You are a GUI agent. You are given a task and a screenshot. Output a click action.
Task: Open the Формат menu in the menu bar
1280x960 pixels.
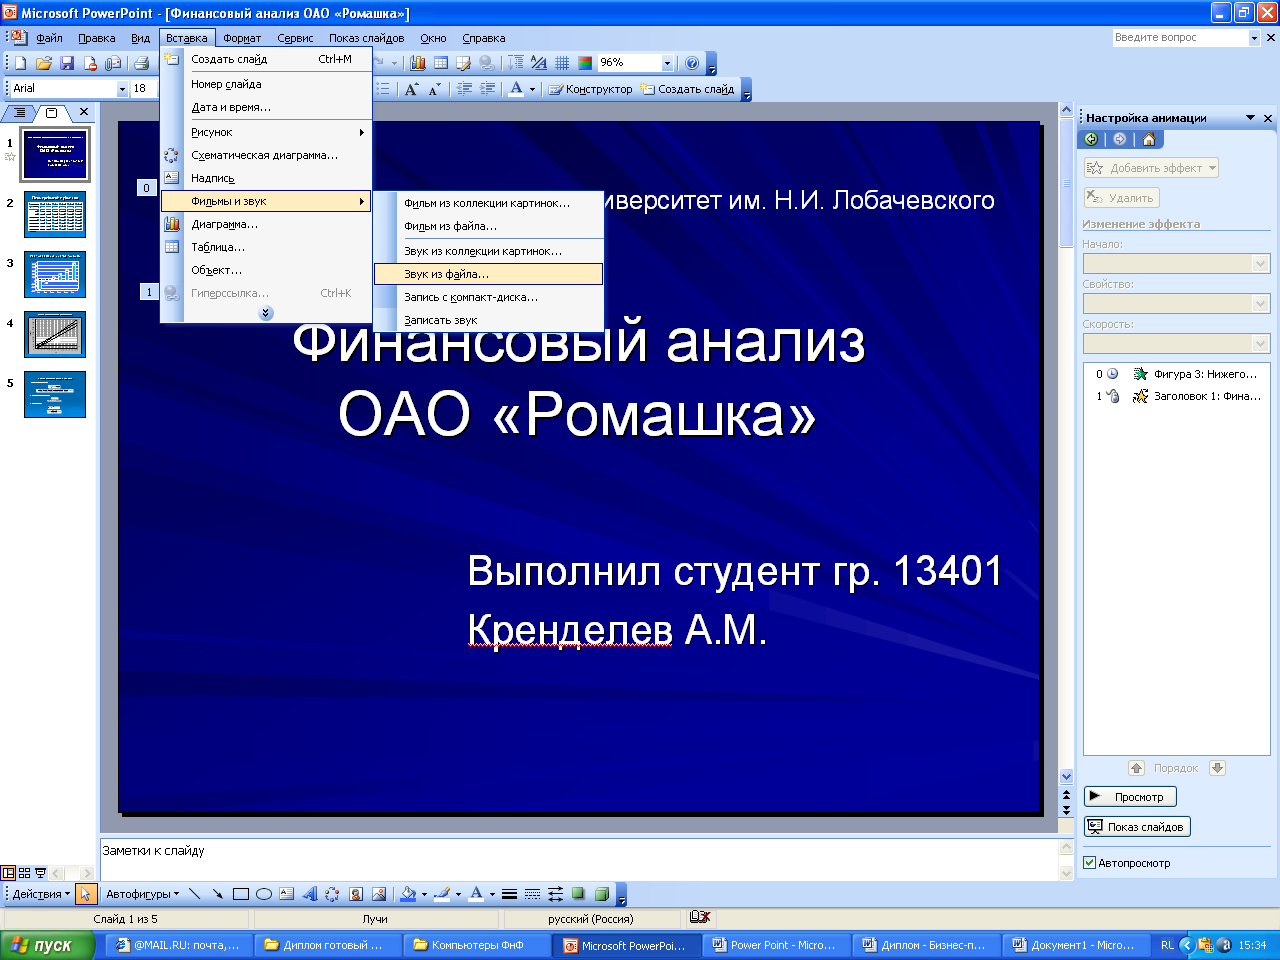[242, 38]
